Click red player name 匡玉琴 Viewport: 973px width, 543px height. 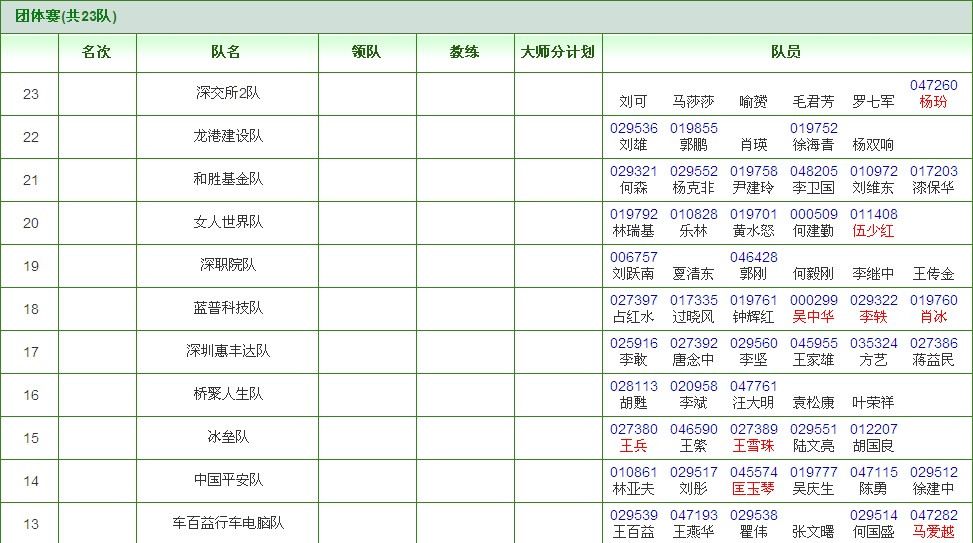(x=753, y=489)
